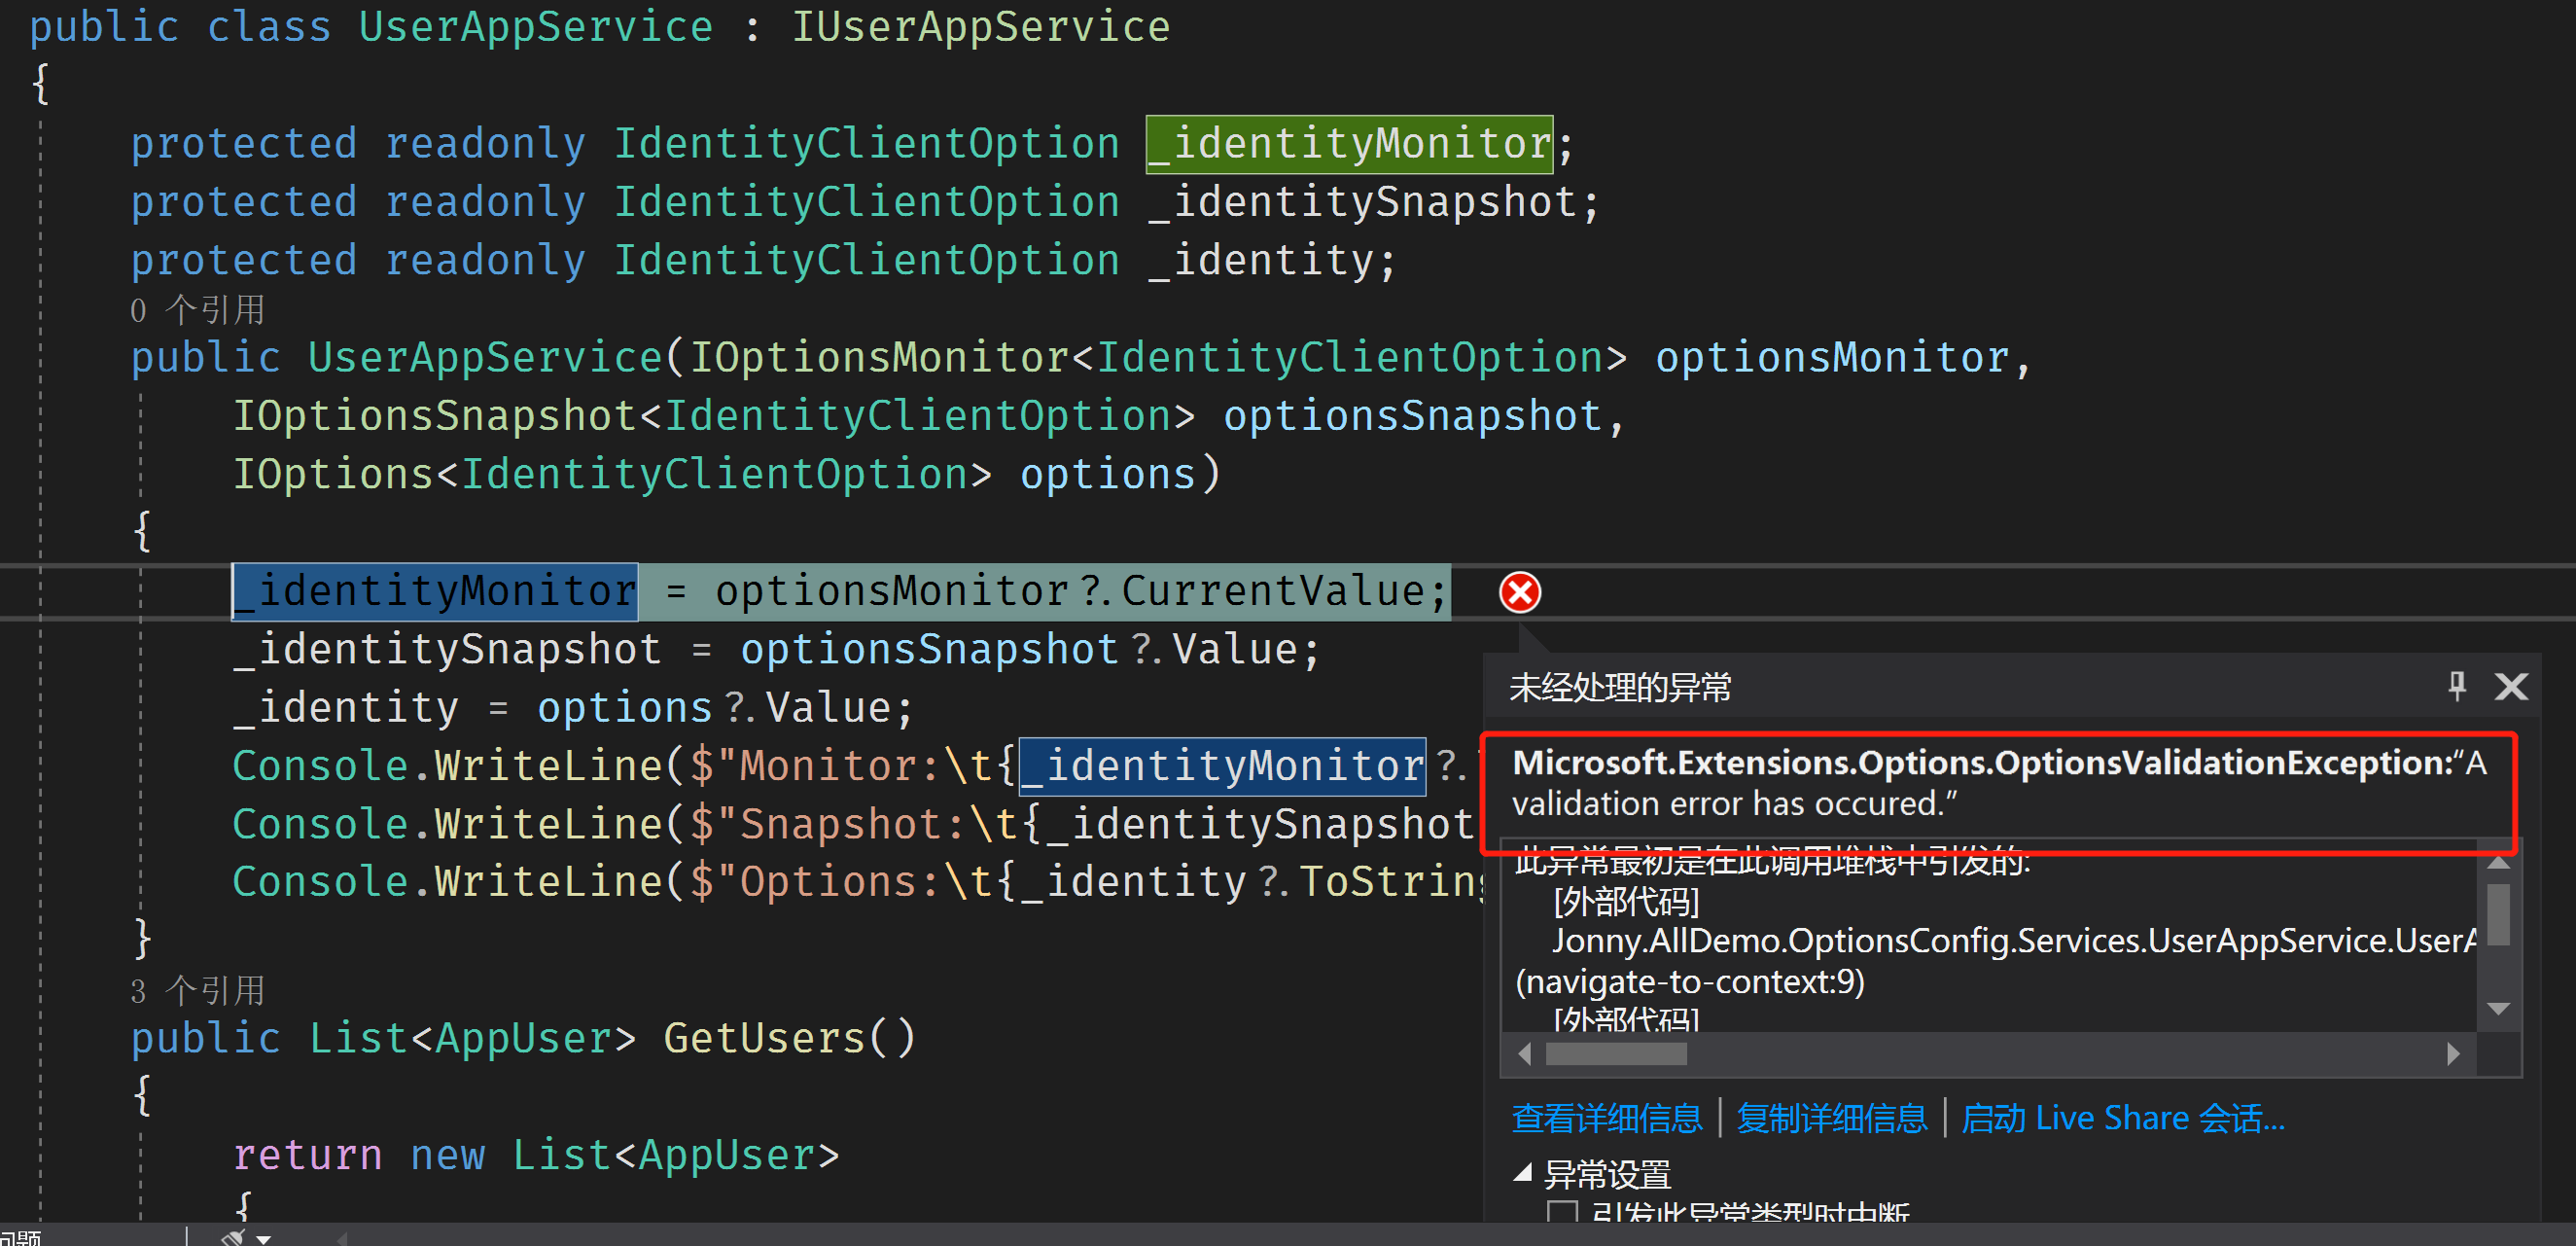Toggle the break-on-this-exception-type checkbox
Viewport: 2576px width, 1246px height.
[x=1562, y=1212]
